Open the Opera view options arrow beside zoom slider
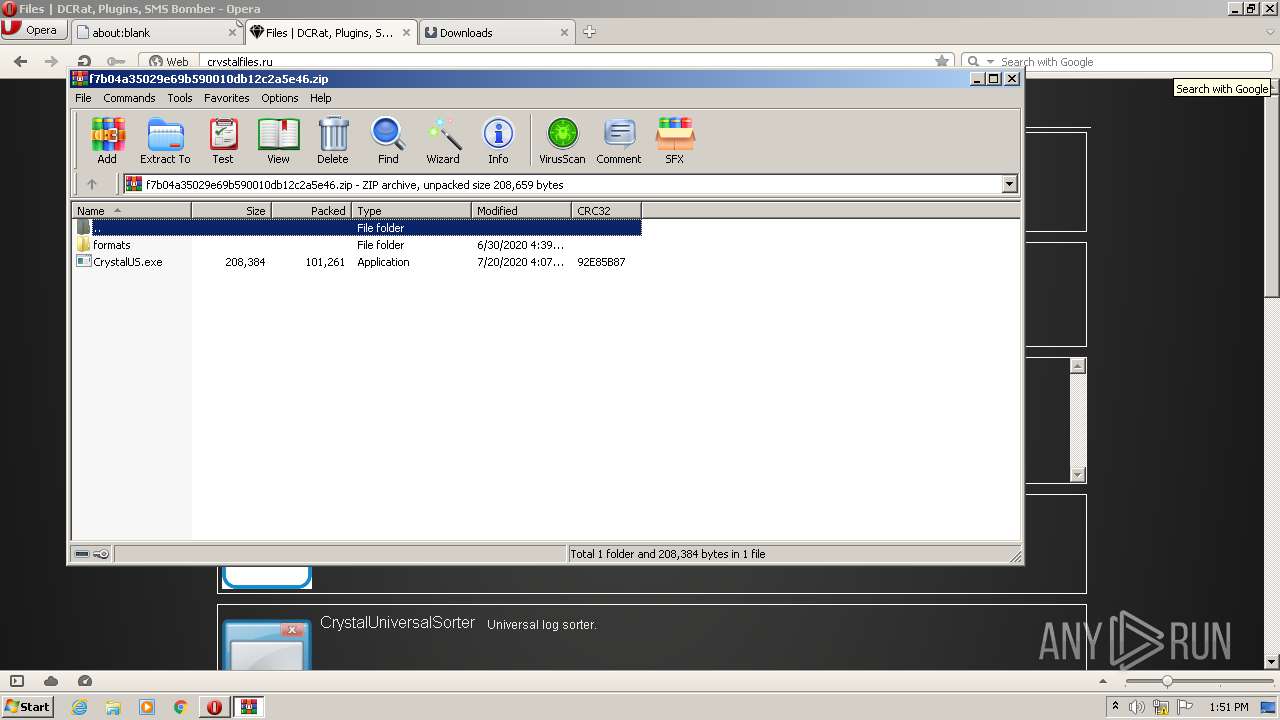Image resolution: width=1280 pixels, height=720 pixels. click(x=1104, y=681)
